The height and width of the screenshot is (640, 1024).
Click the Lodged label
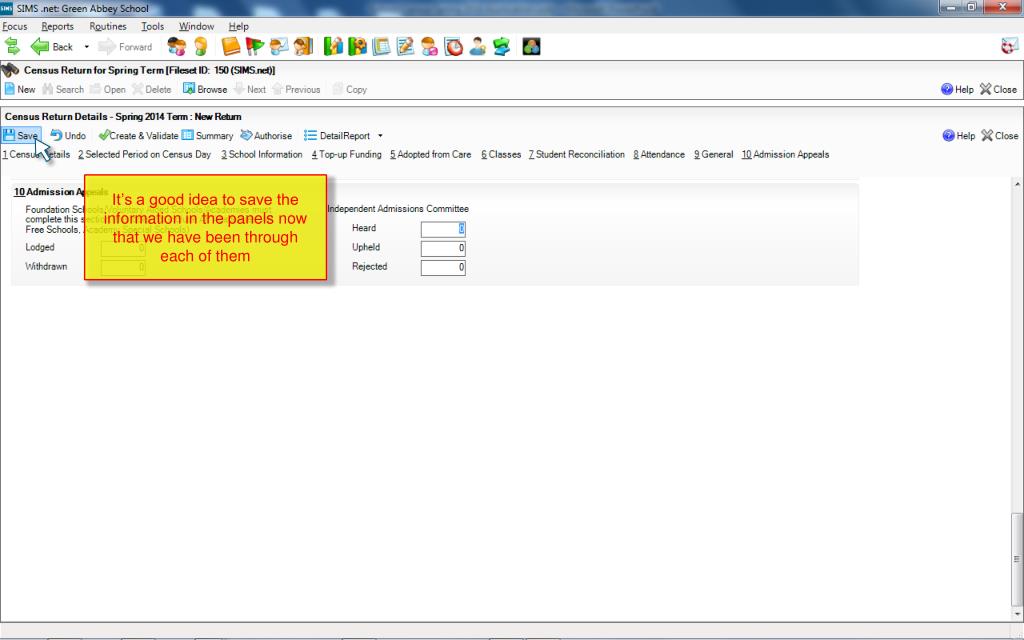40,248
